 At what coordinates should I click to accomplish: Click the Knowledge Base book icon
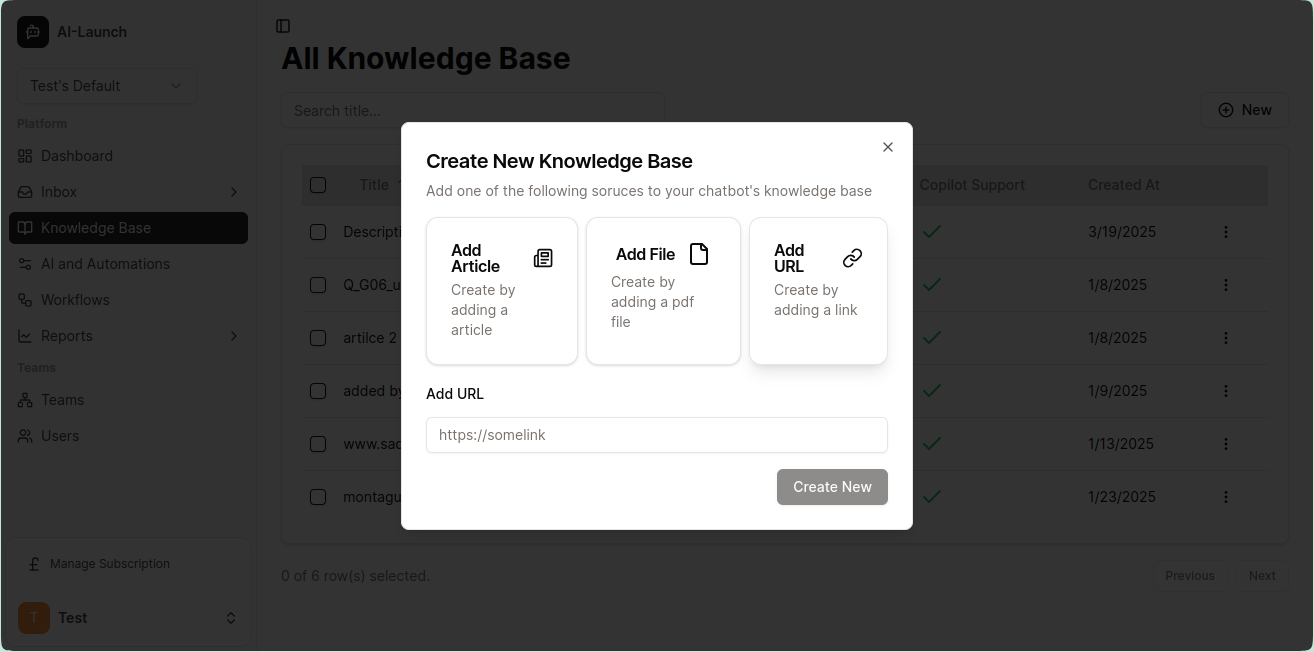[x=25, y=228]
